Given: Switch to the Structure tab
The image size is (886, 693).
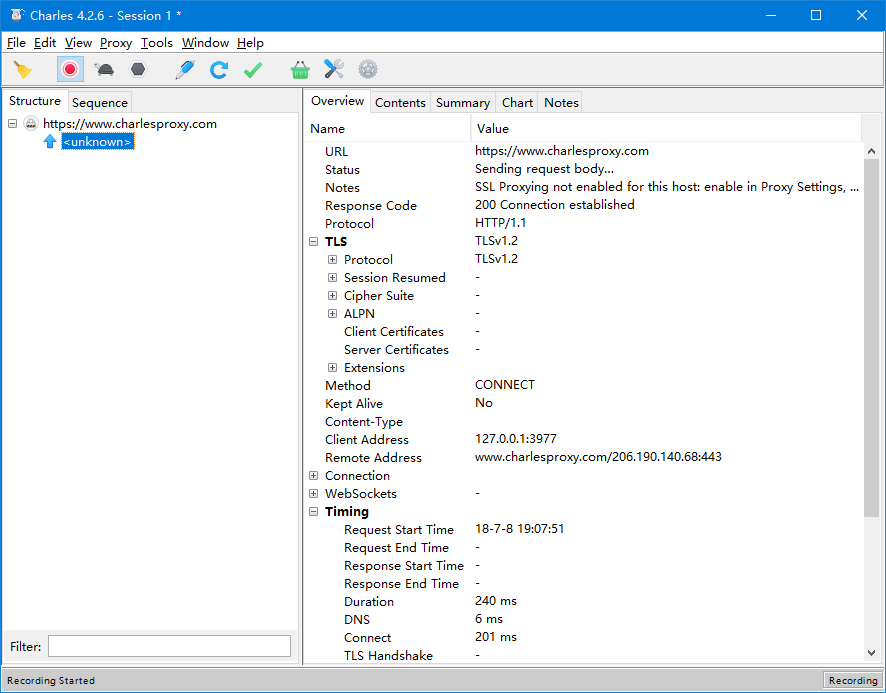Looking at the screenshot, I should tap(35, 101).
